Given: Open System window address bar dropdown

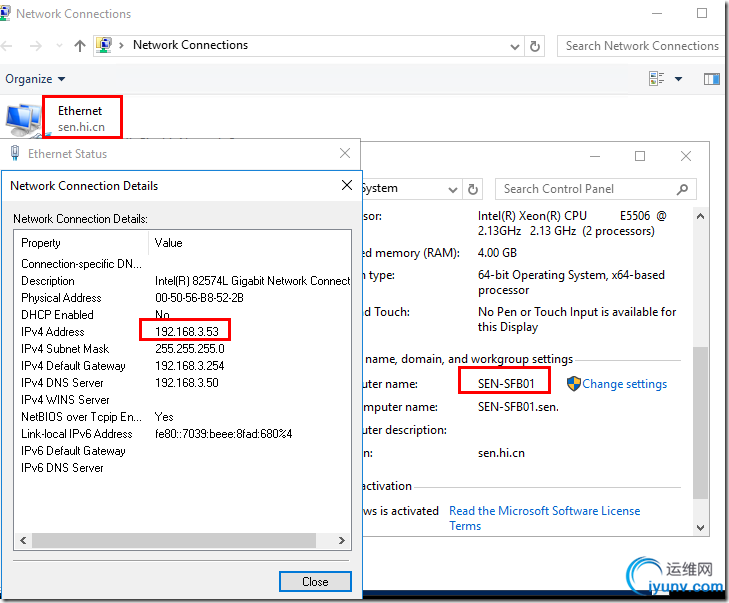Looking at the screenshot, I should coord(452,189).
